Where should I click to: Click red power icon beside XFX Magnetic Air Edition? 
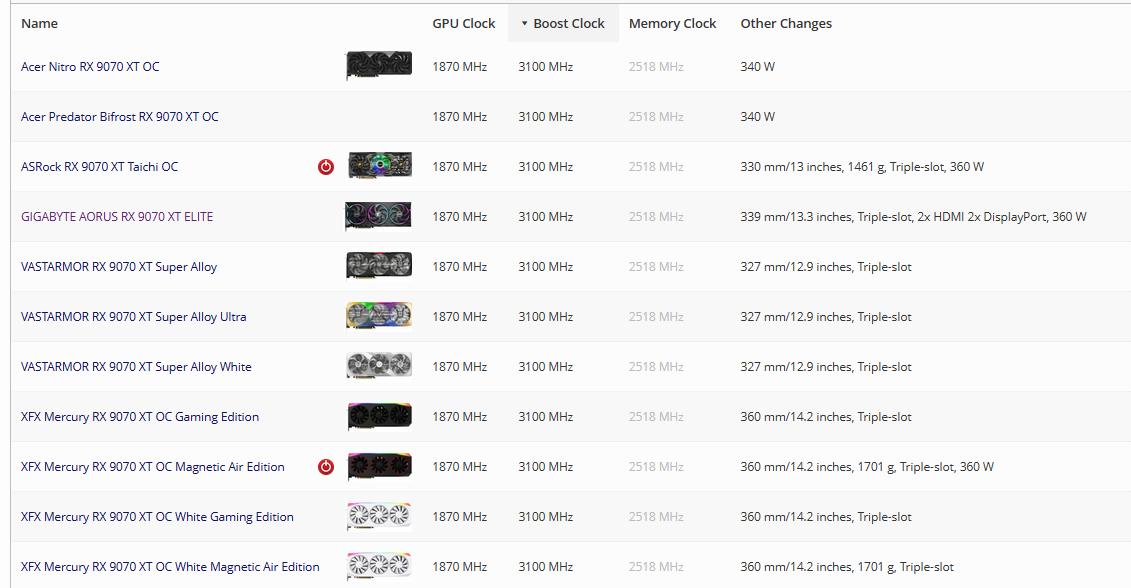pyautogui.click(x=326, y=467)
